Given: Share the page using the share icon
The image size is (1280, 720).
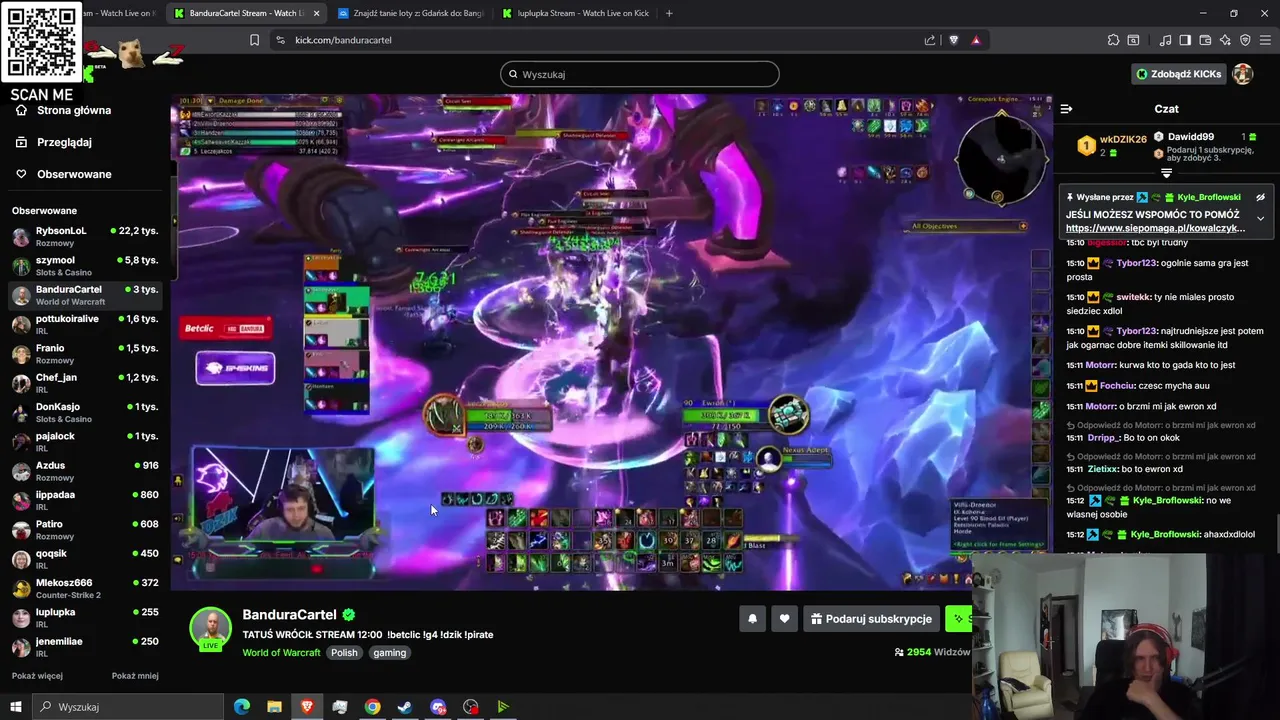Looking at the screenshot, I should (x=930, y=40).
